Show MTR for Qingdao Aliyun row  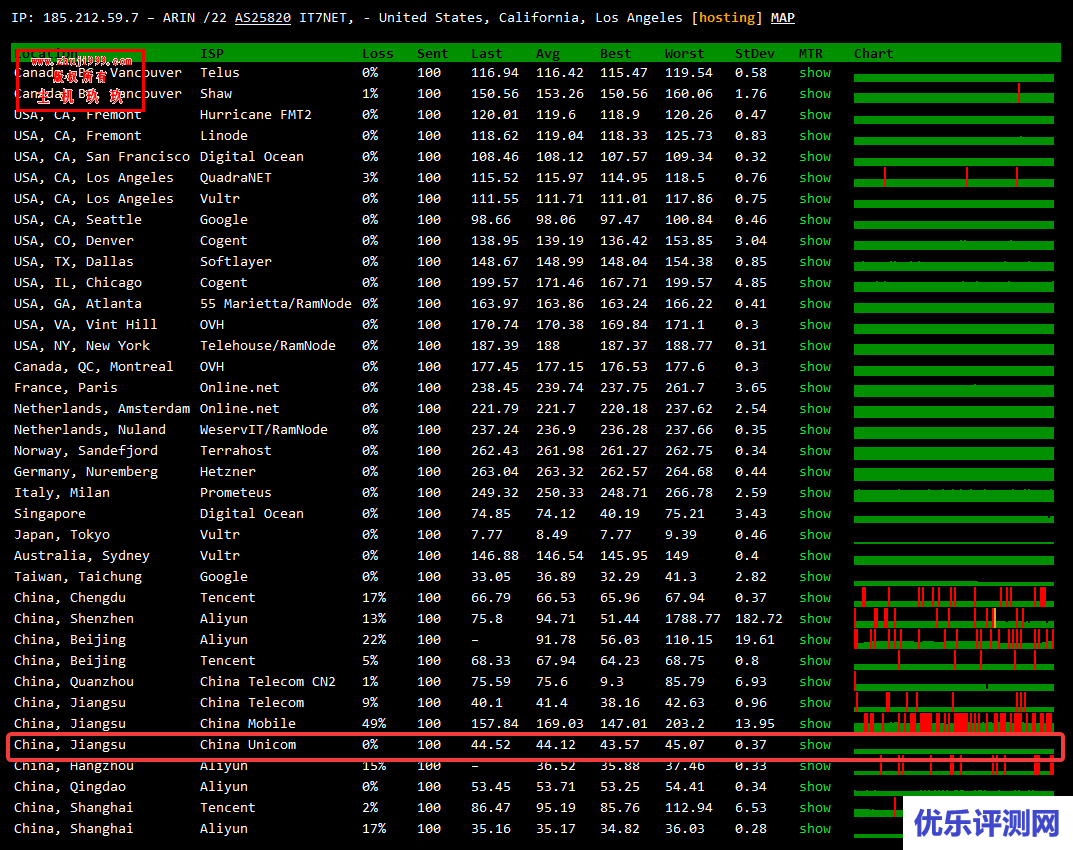(815, 786)
